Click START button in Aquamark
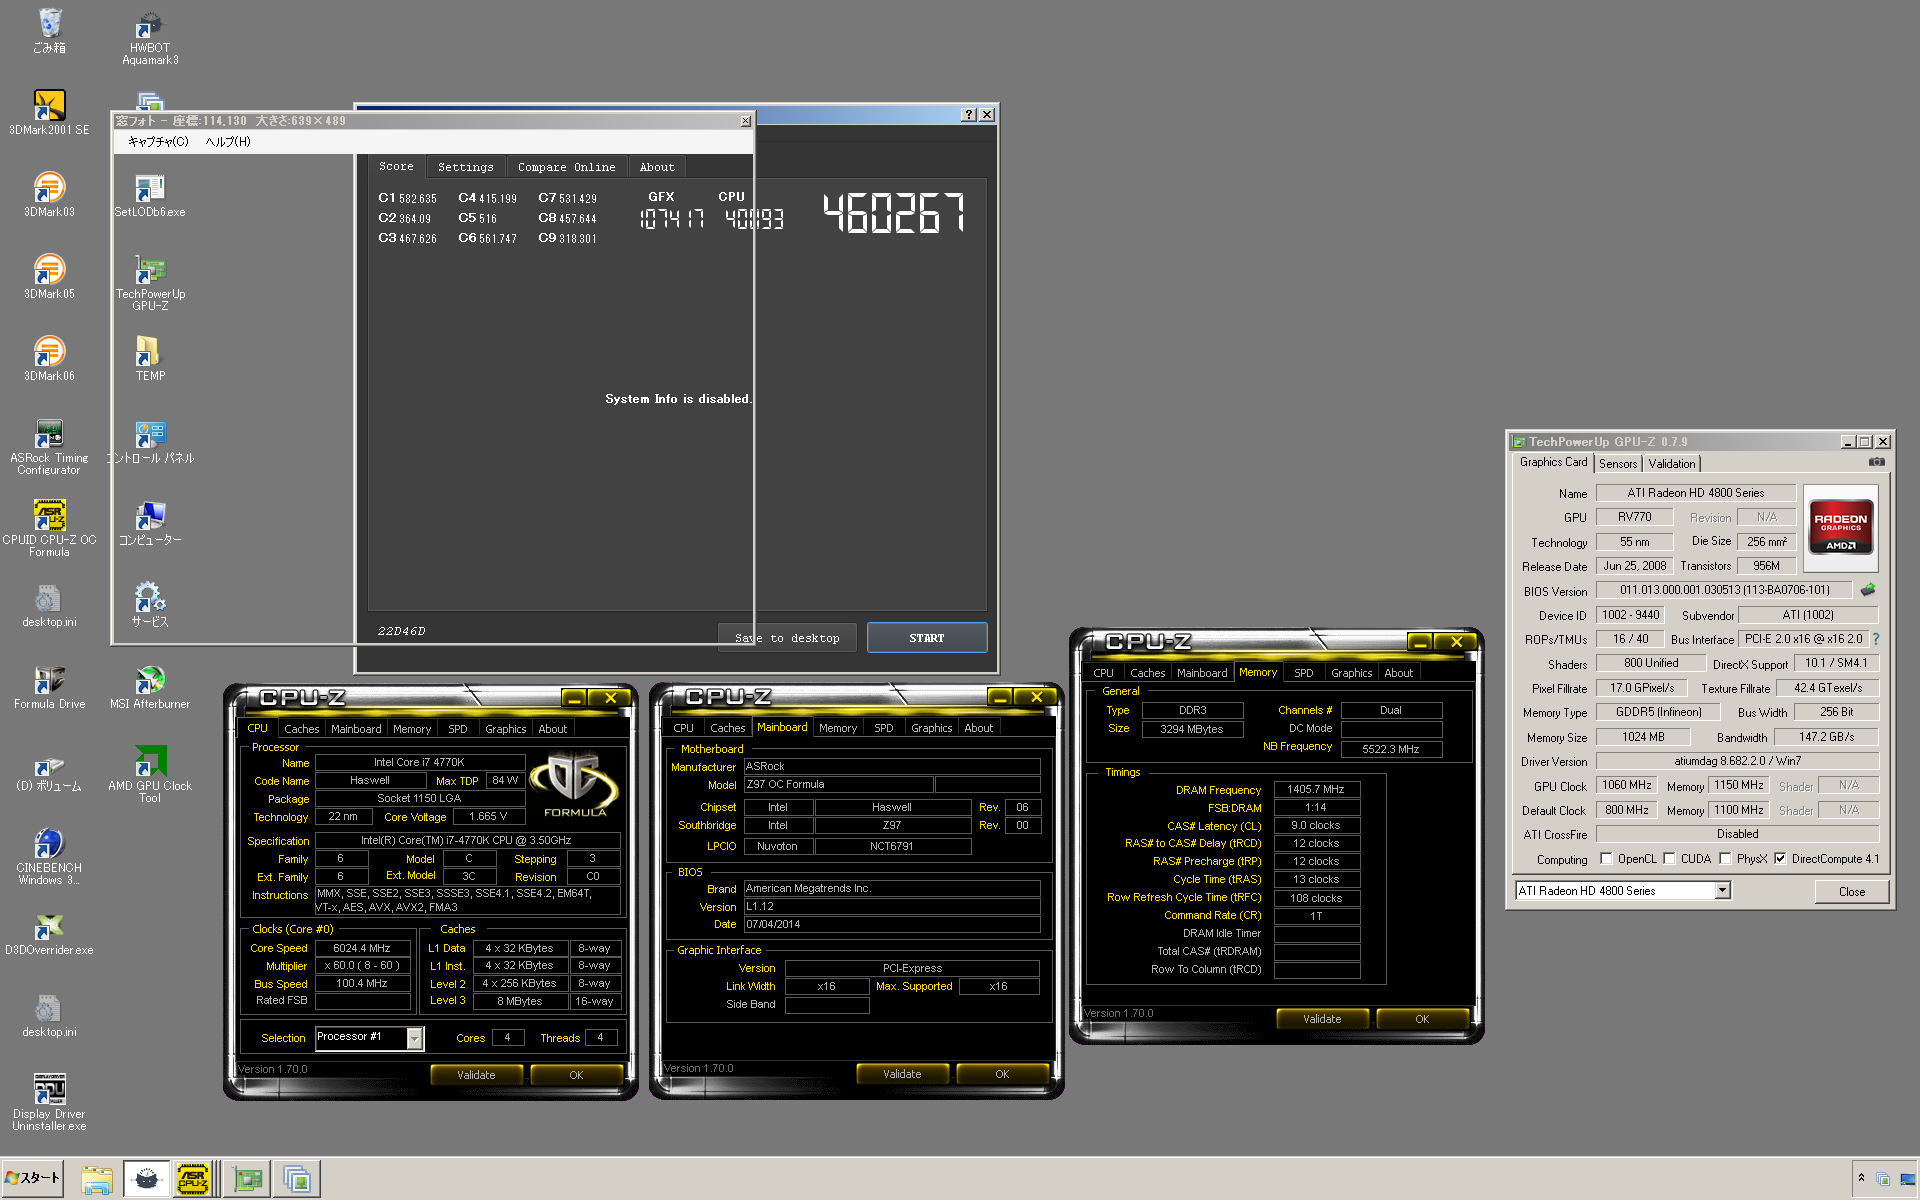The image size is (1920, 1200). pos(927,638)
